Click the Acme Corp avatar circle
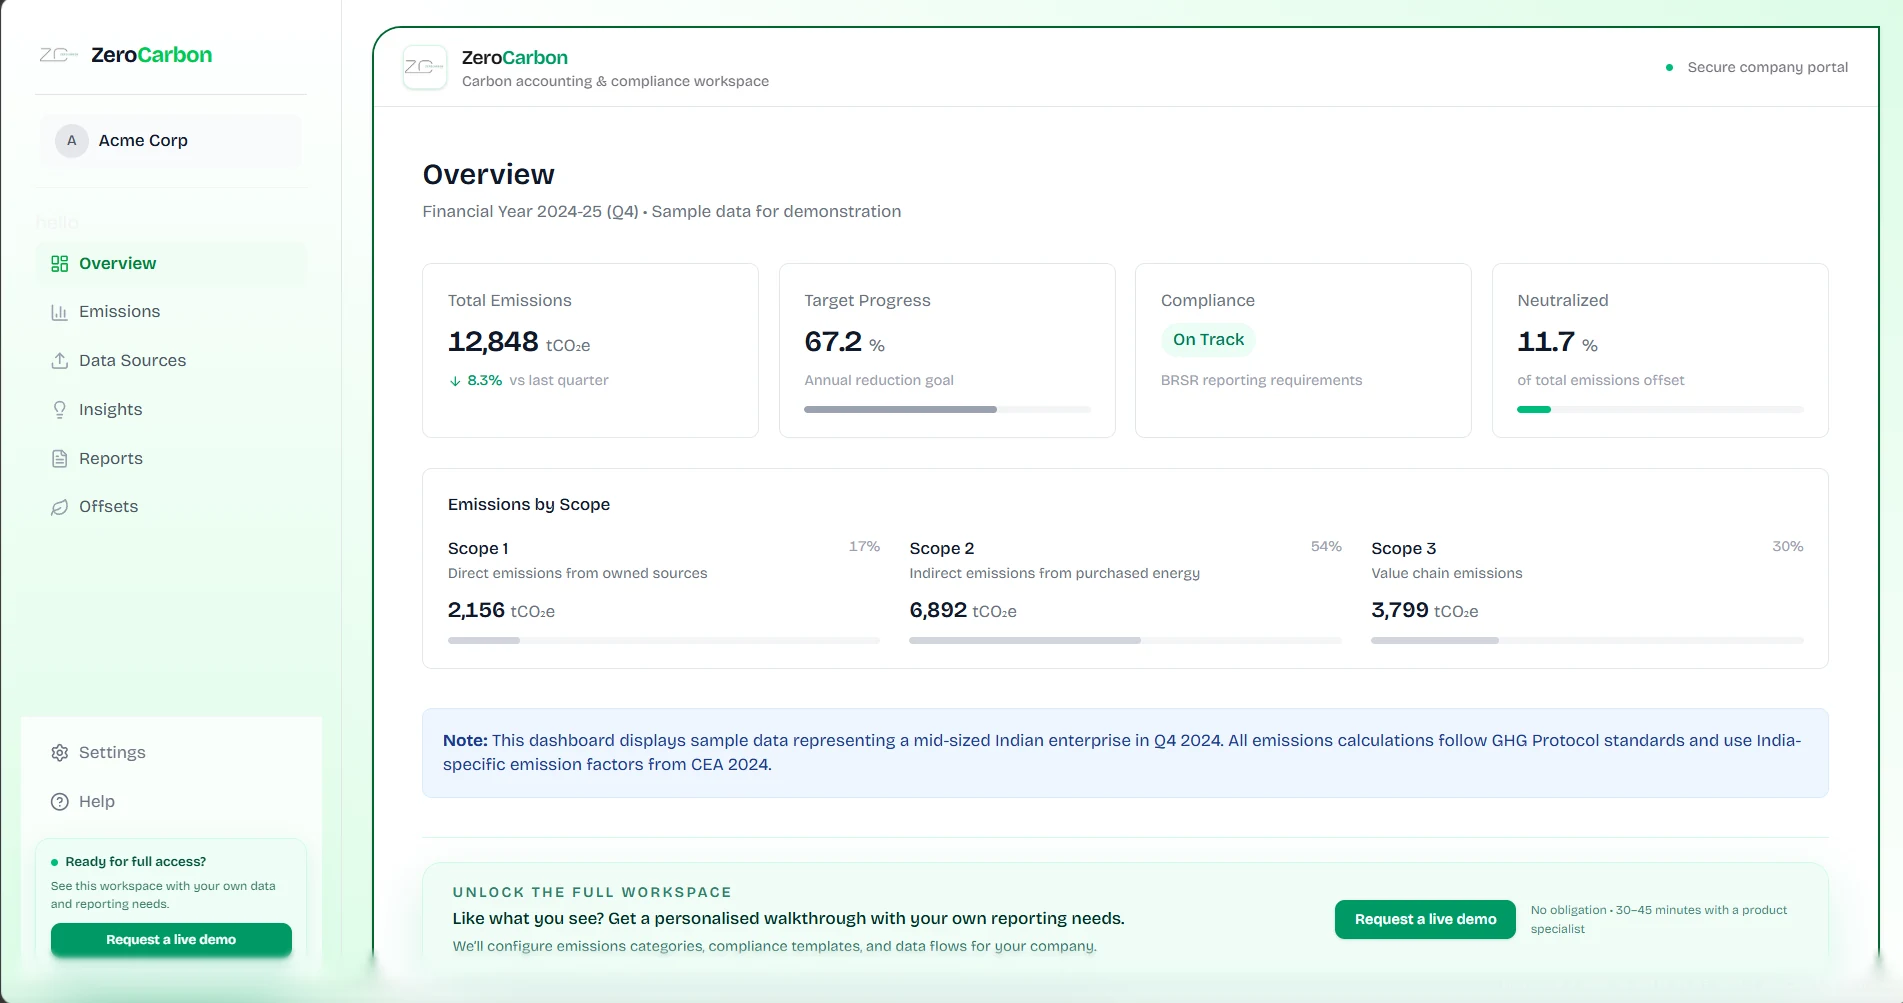Screen dimensions: 1903x1003 point(72,141)
